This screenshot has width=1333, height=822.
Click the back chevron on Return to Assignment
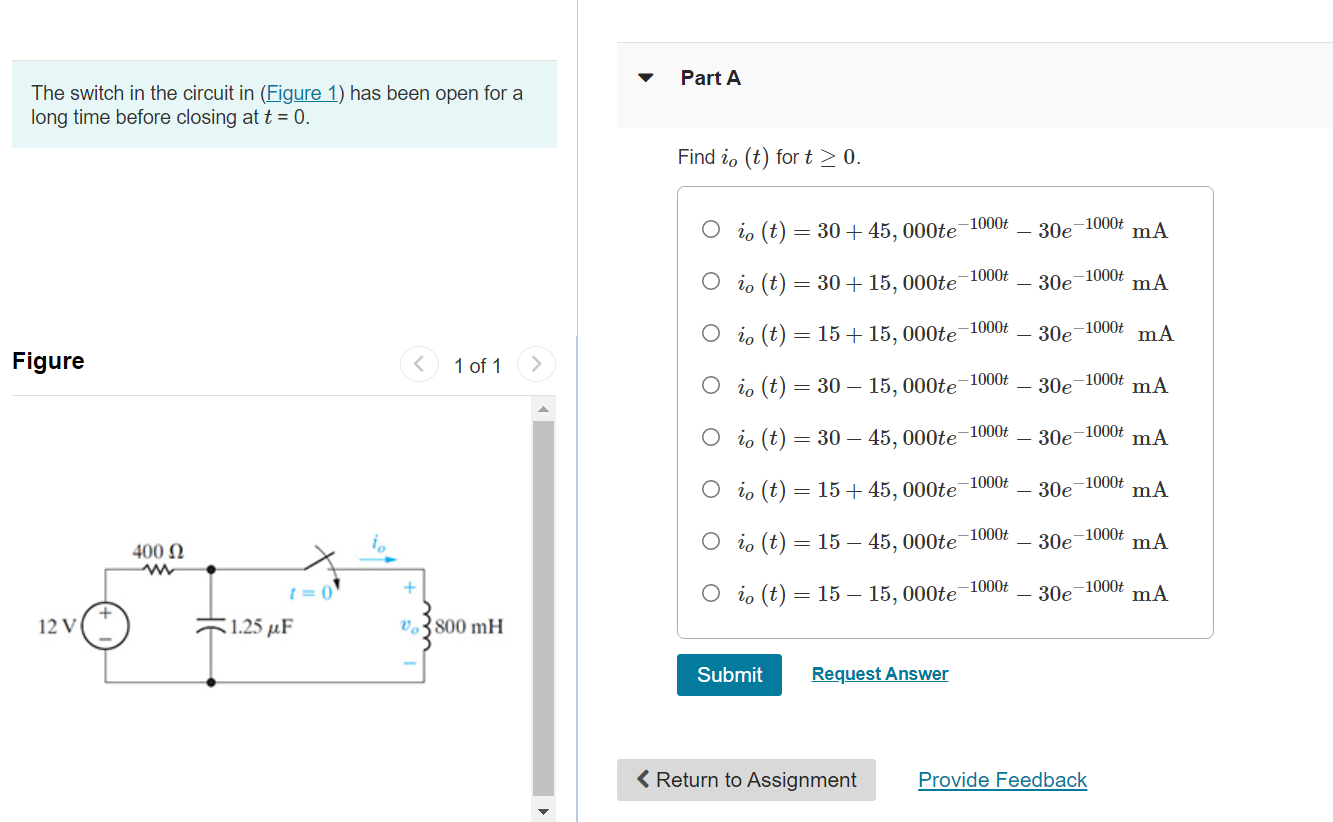643,780
